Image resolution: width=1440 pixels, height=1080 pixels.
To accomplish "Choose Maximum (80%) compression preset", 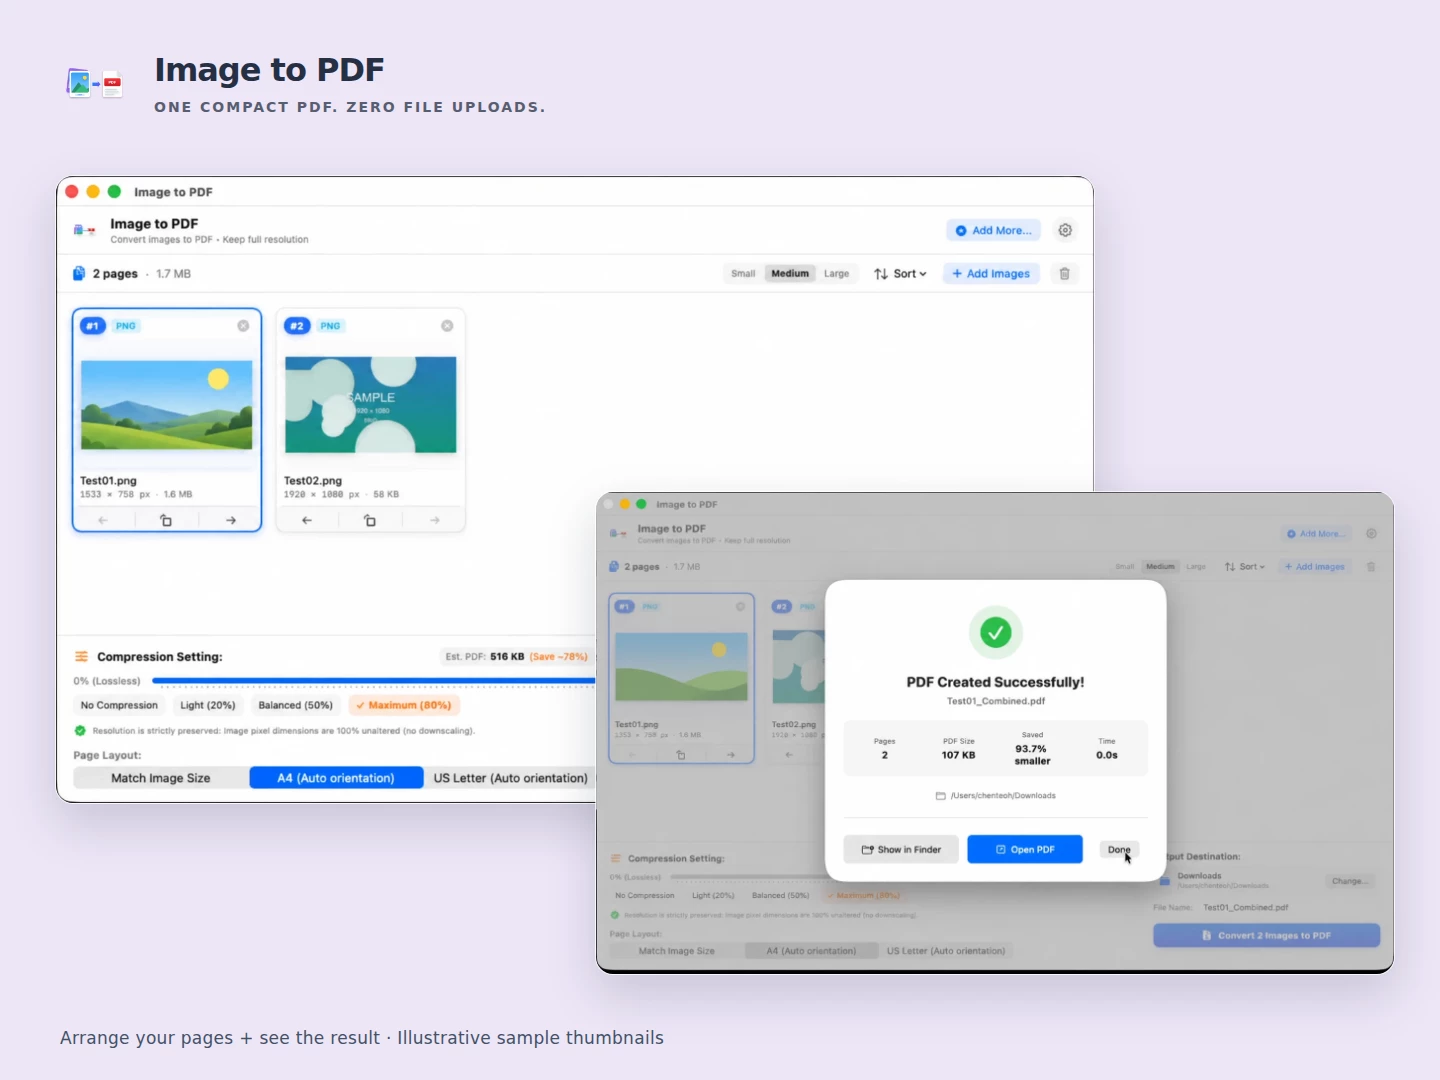I will (404, 705).
